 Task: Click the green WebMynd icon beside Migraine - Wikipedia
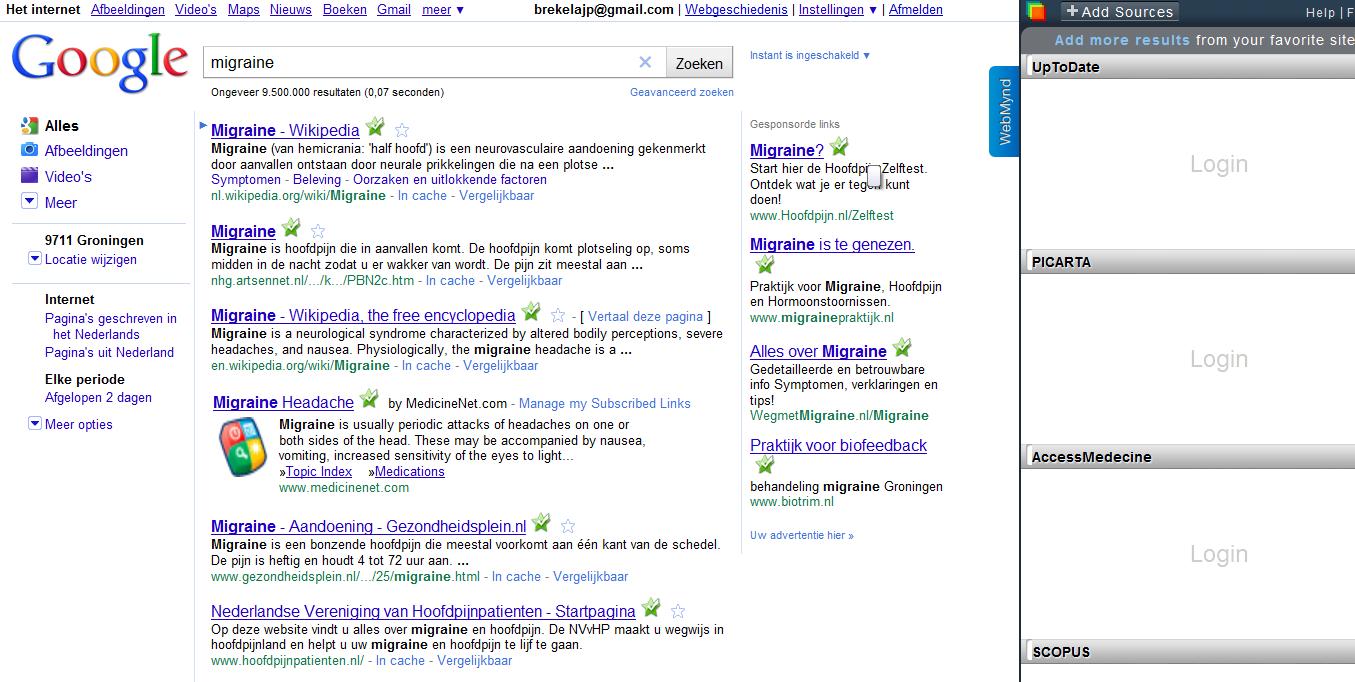click(x=375, y=127)
